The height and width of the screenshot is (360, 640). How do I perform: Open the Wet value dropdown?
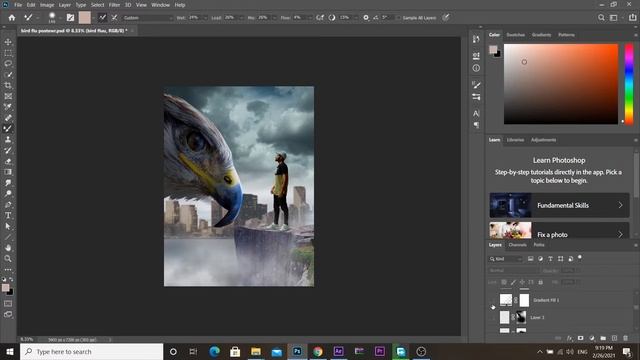coord(205,18)
